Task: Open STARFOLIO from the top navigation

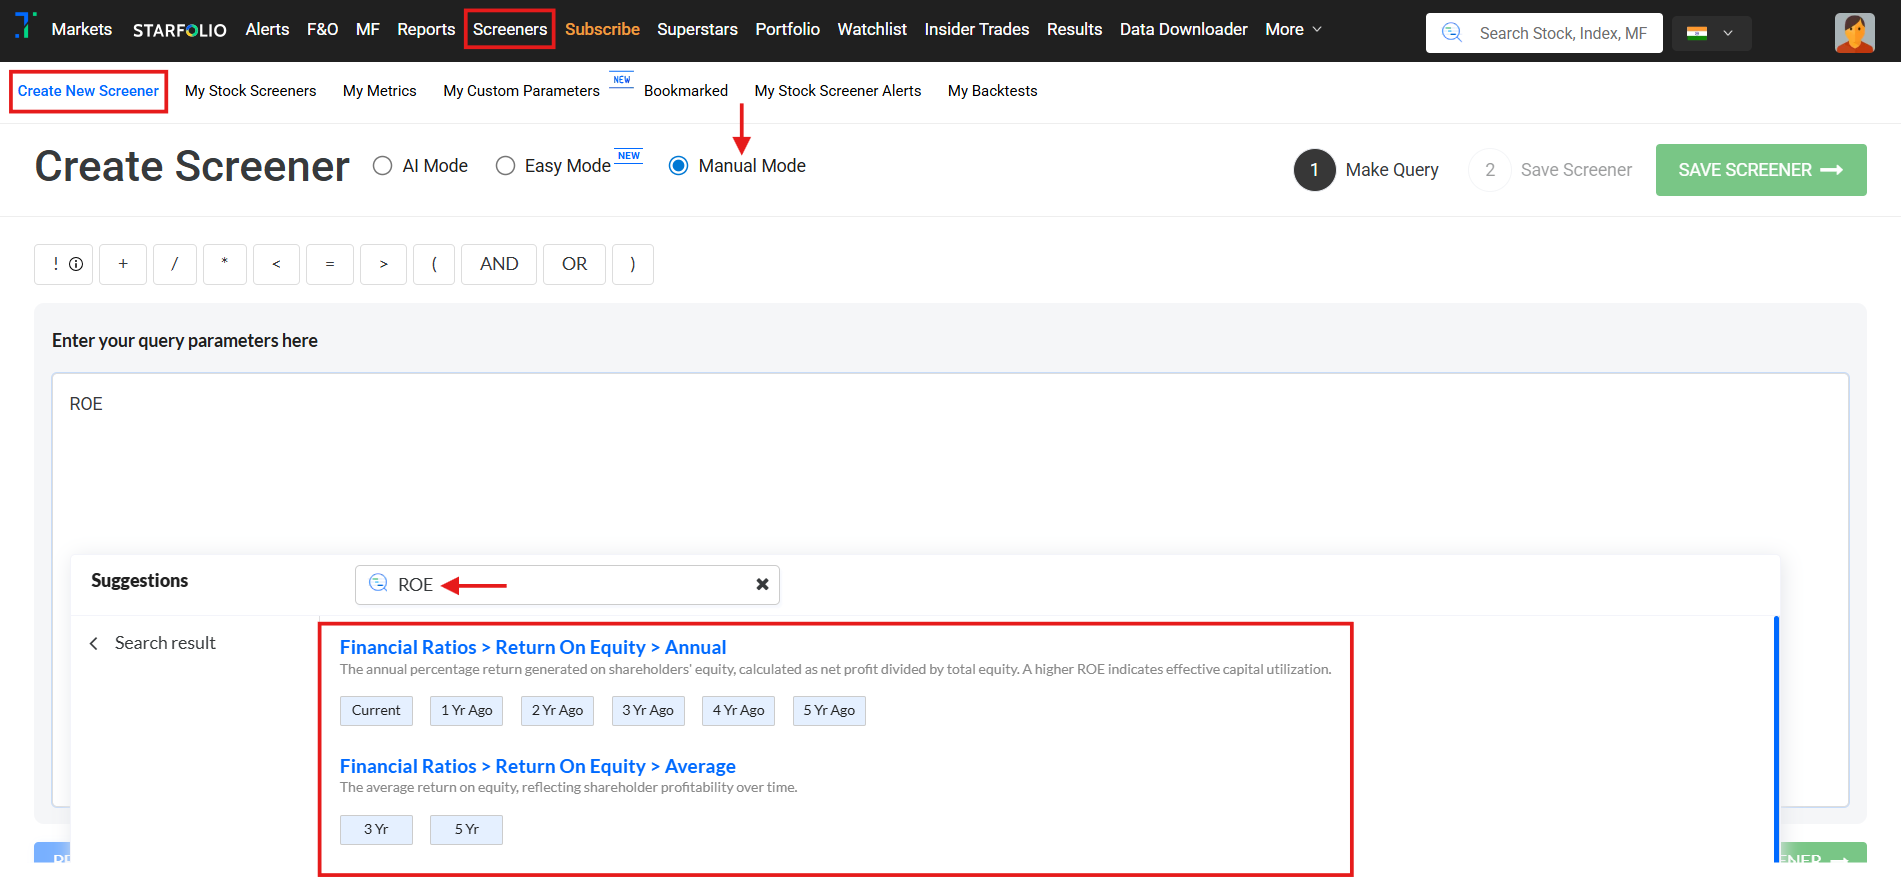Action: pyautogui.click(x=180, y=30)
